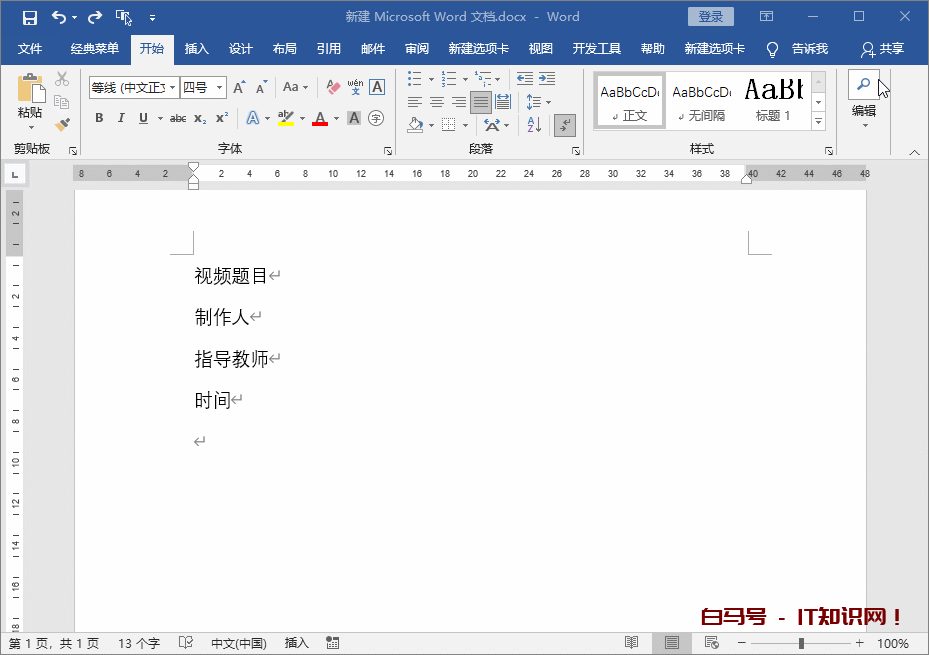Open the font color dropdown arrow

click(x=334, y=118)
